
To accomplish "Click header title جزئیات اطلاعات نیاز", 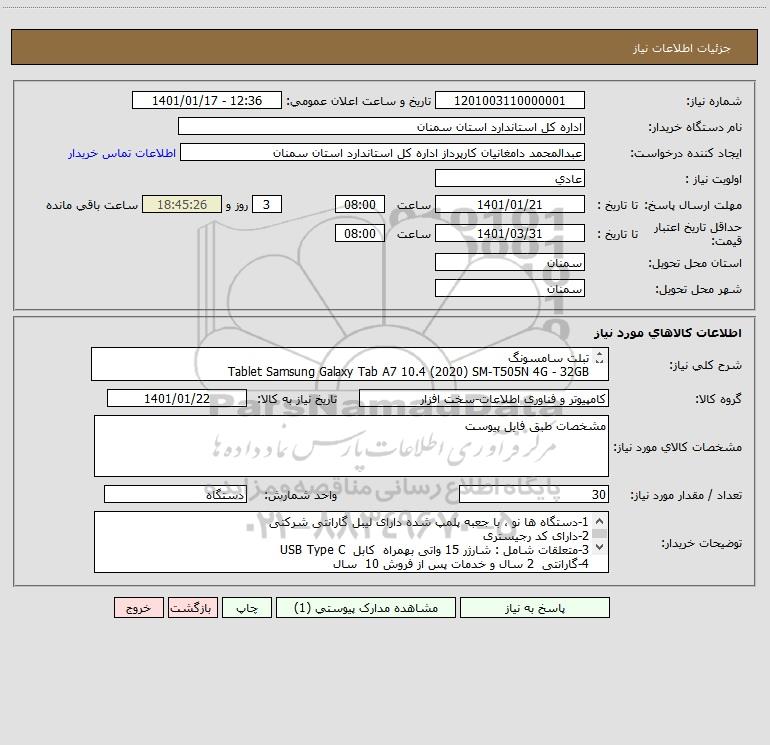I will click(682, 48).
